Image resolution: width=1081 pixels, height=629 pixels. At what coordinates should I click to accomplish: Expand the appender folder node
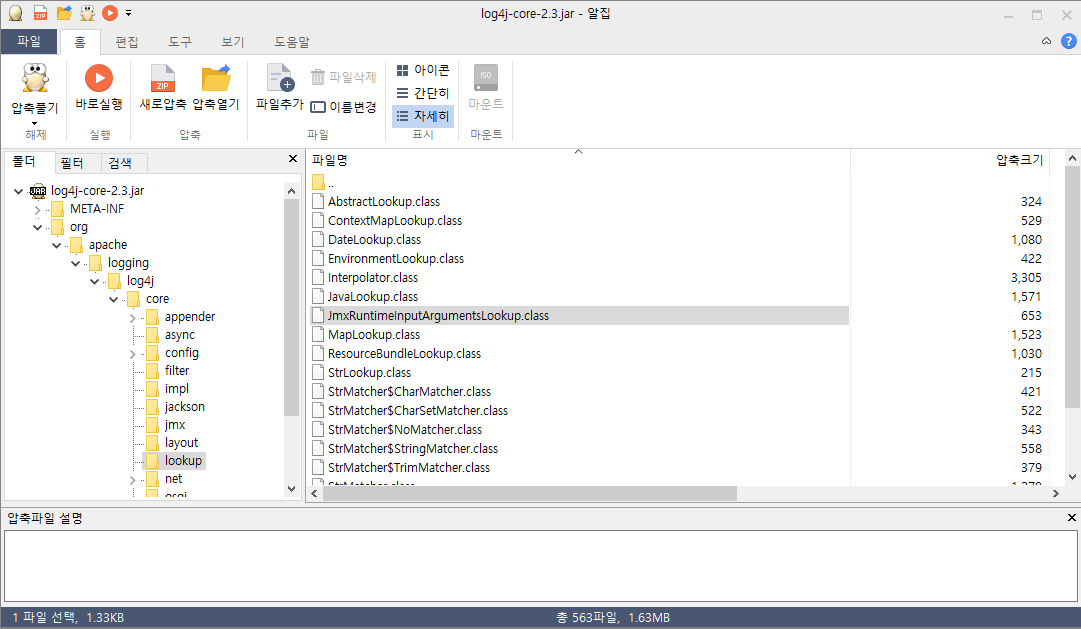(132, 318)
